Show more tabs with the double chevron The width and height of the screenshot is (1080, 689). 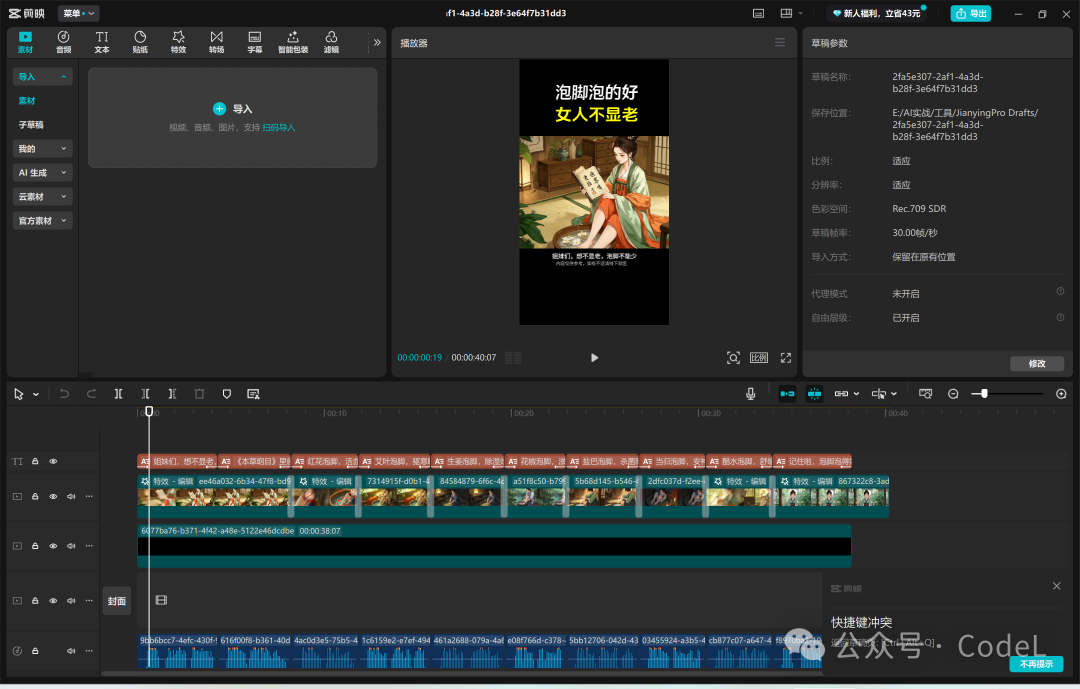(x=377, y=42)
